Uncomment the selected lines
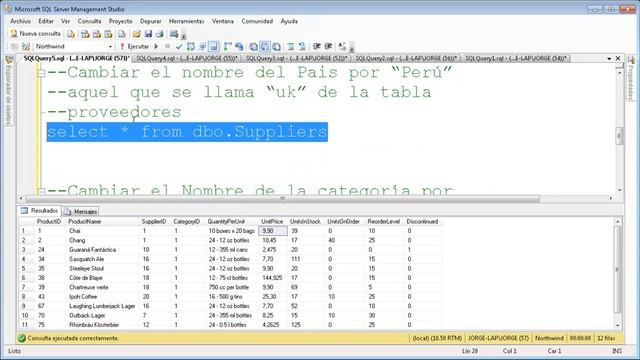Viewport: 640px width, 360px height. coord(302,47)
